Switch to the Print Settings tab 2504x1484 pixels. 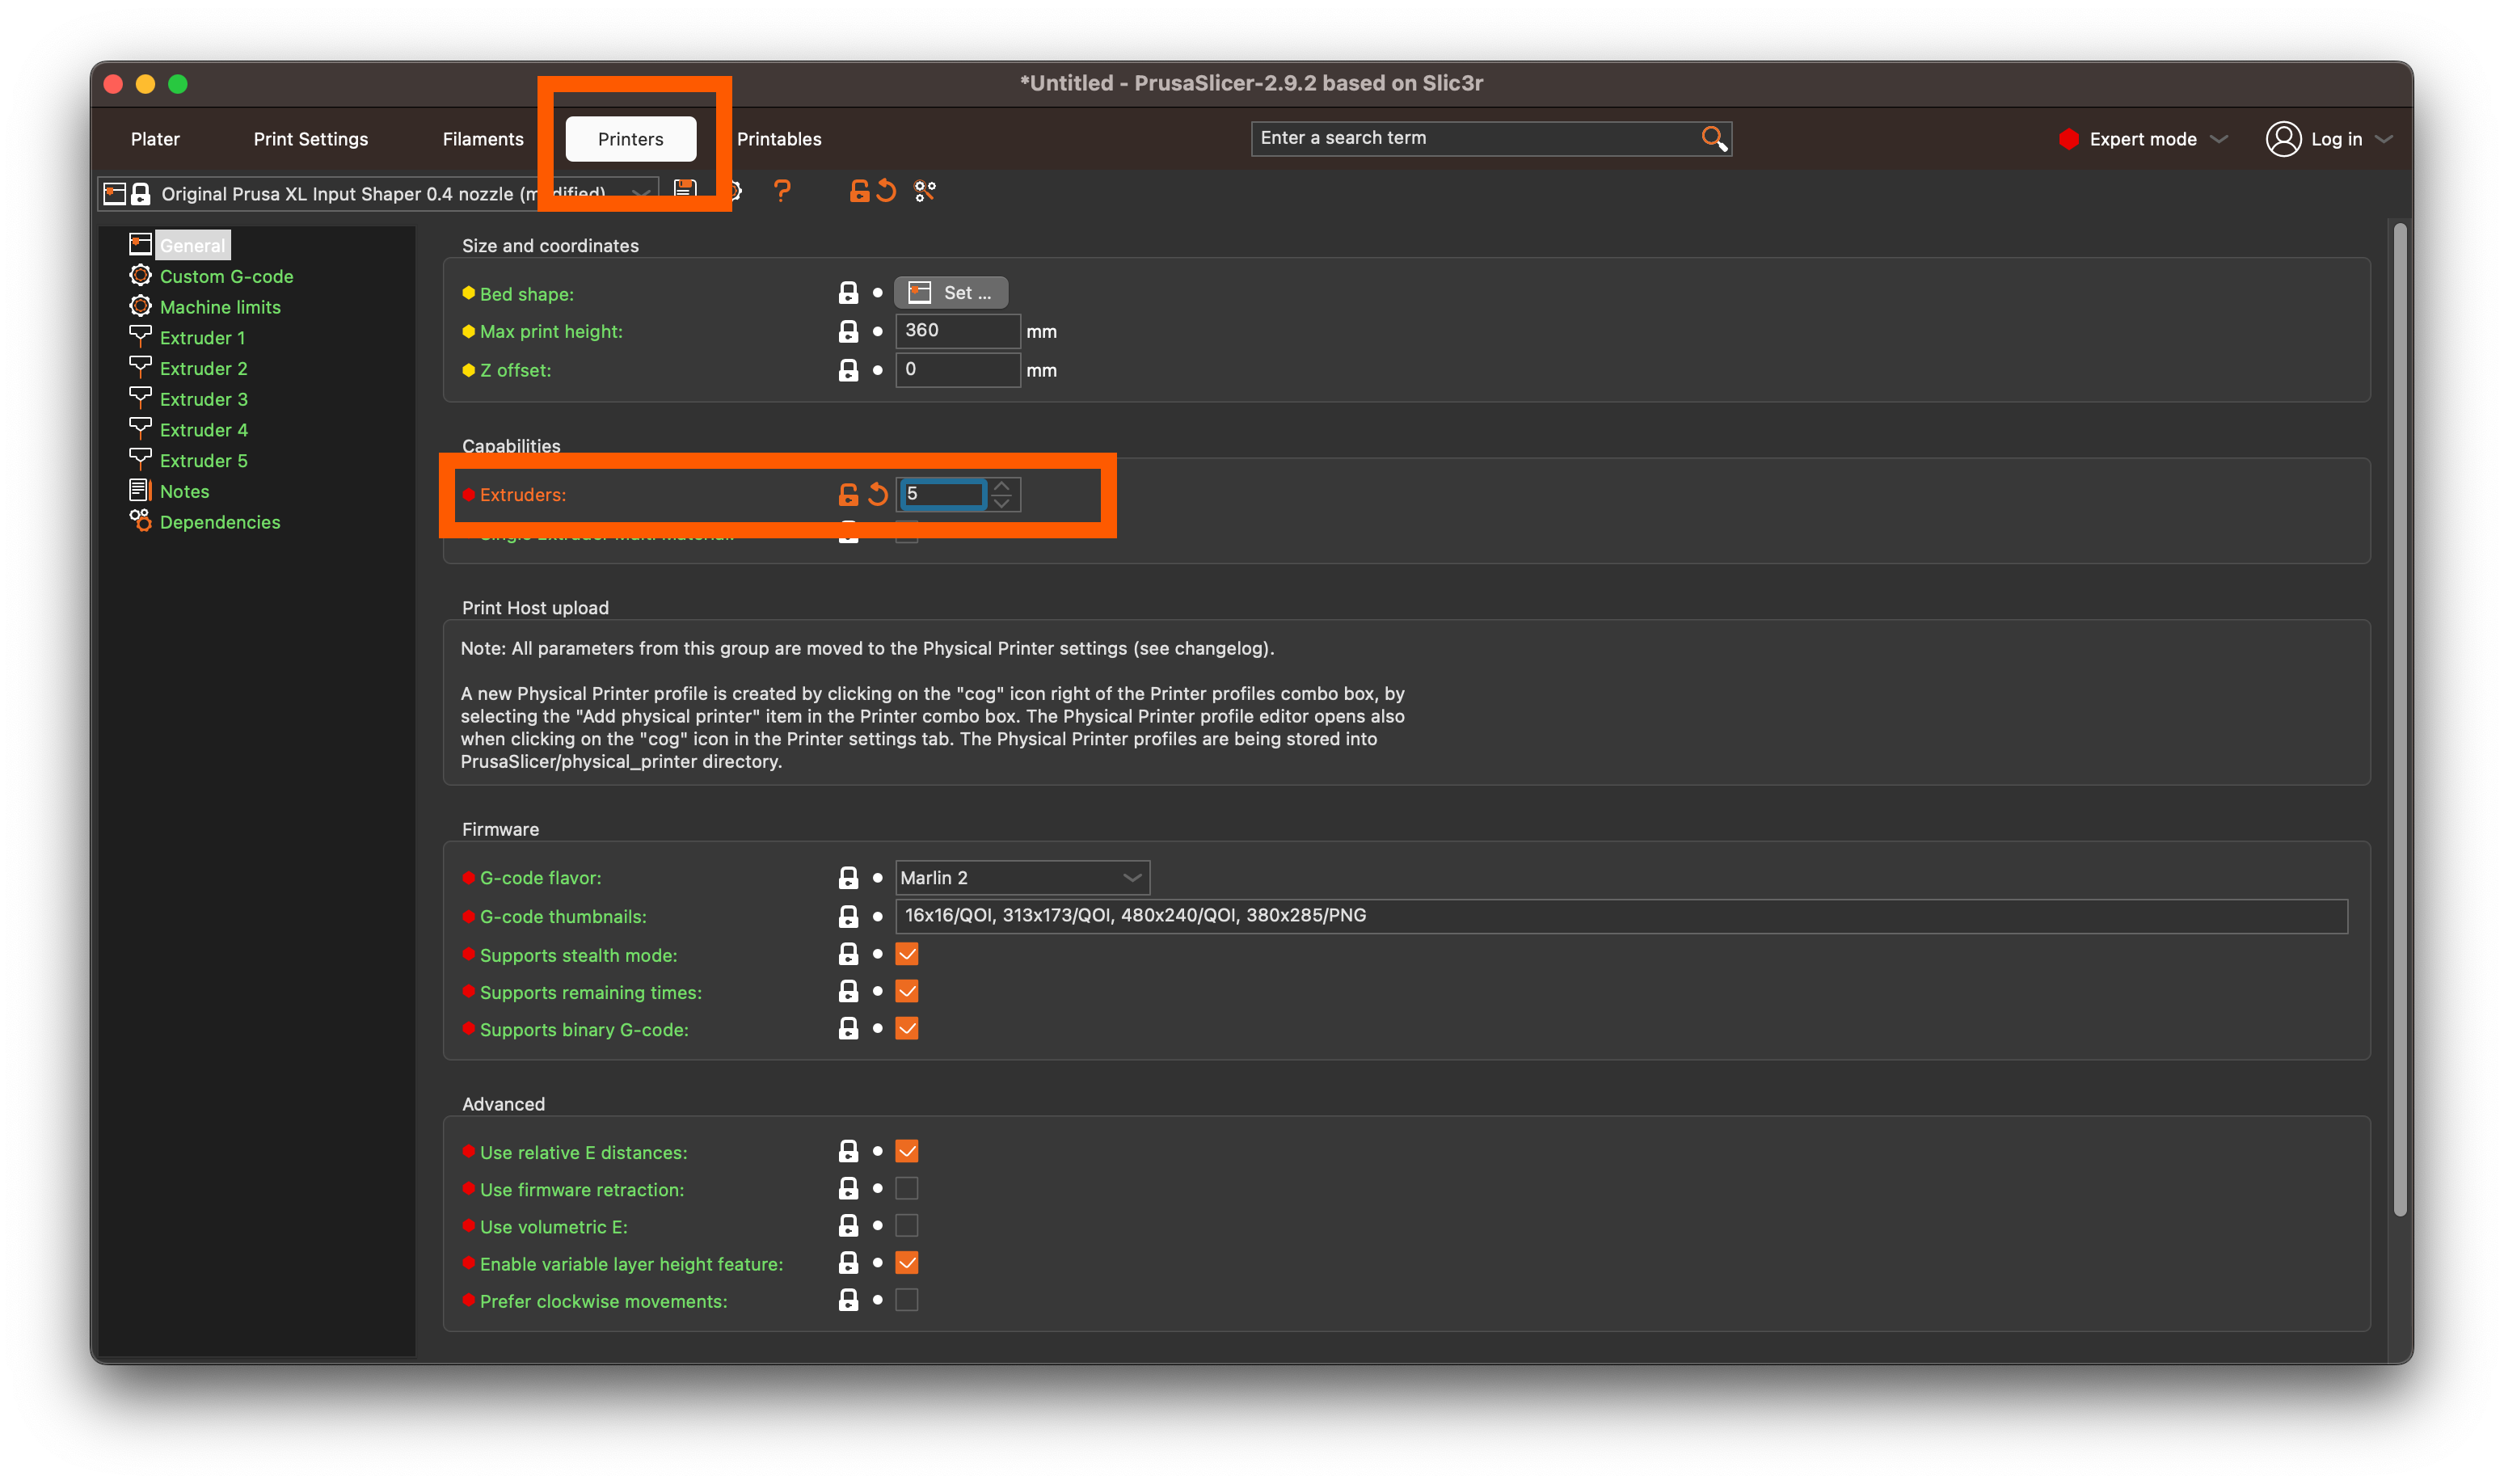(x=311, y=139)
